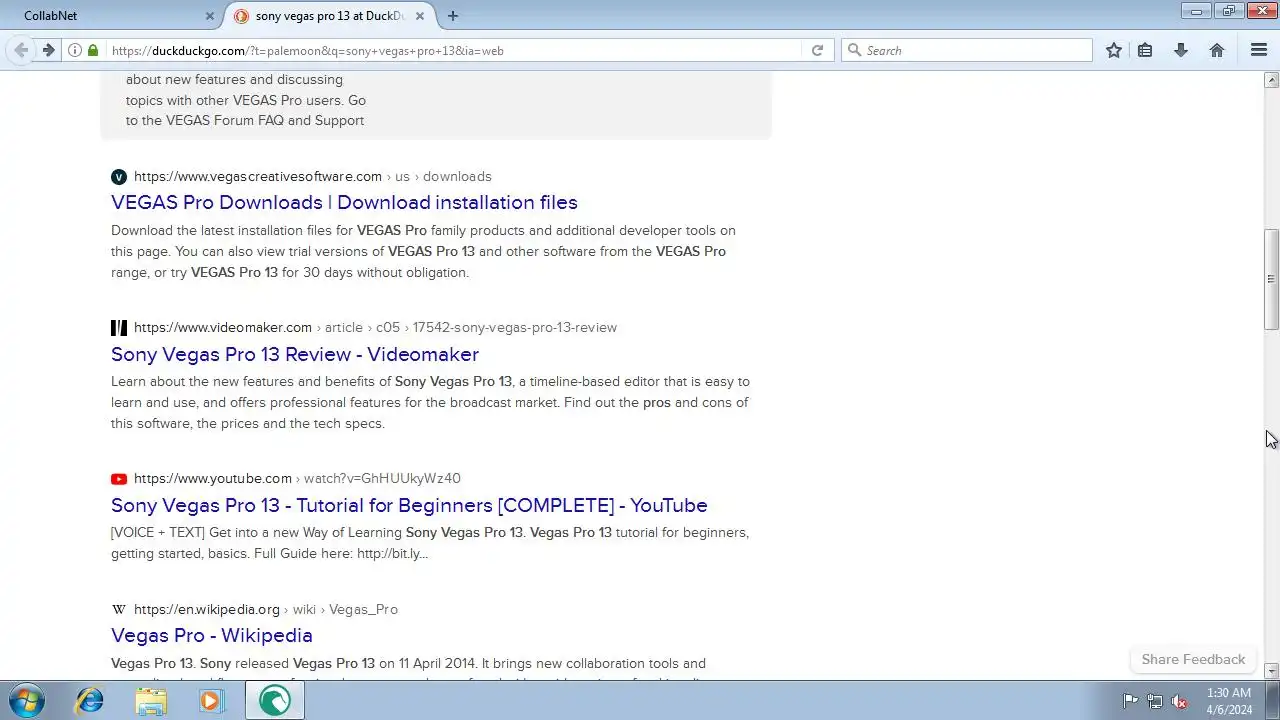Show bookmarks list icon in toolbar
The width and height of the screenshot is (1280, 720).
tap(1145, 50)
